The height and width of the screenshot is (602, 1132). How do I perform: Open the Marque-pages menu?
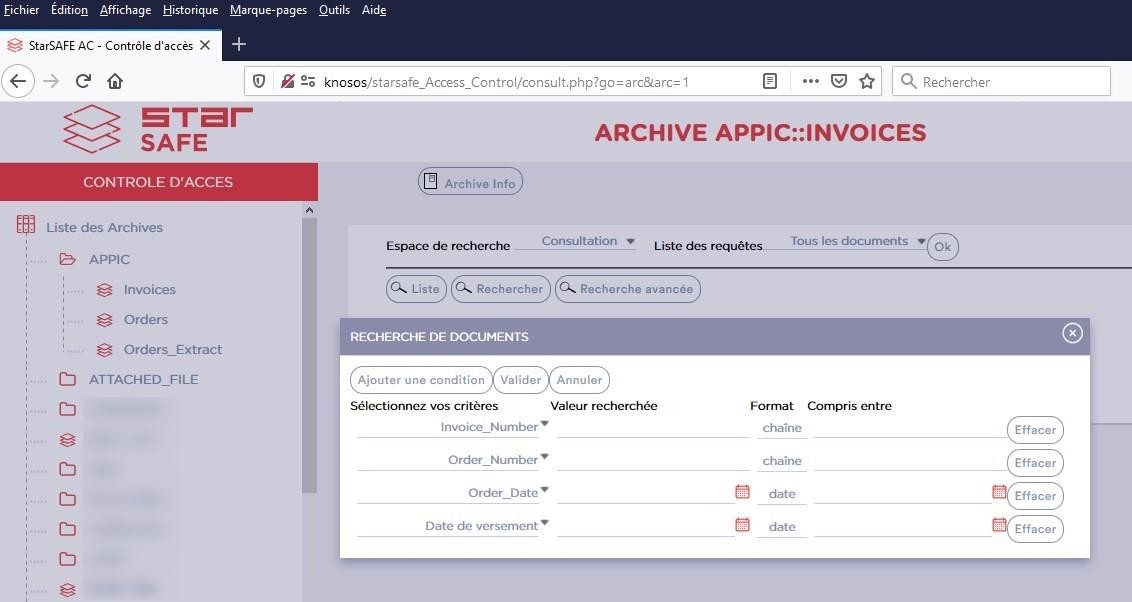click(x=268, y=10)
